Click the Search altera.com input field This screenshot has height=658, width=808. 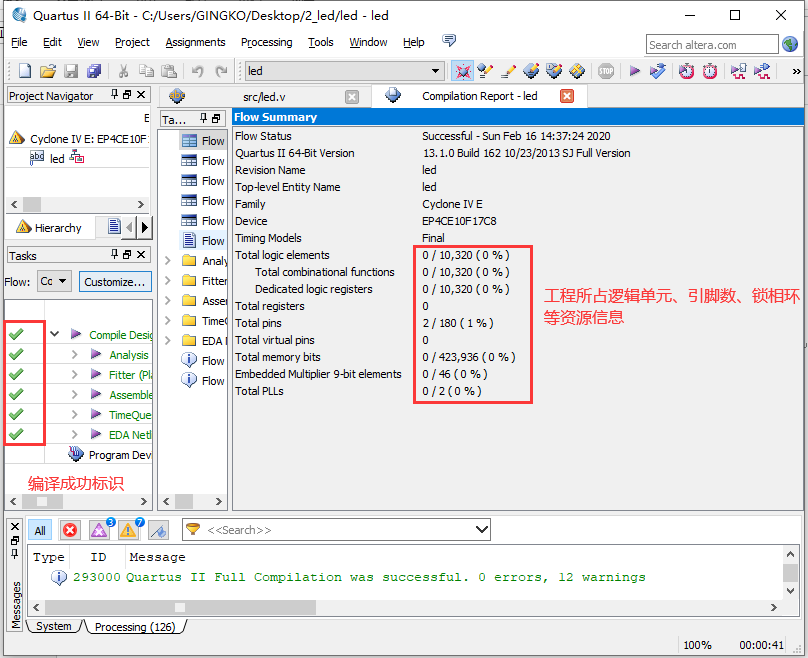[x=711, y=44]
